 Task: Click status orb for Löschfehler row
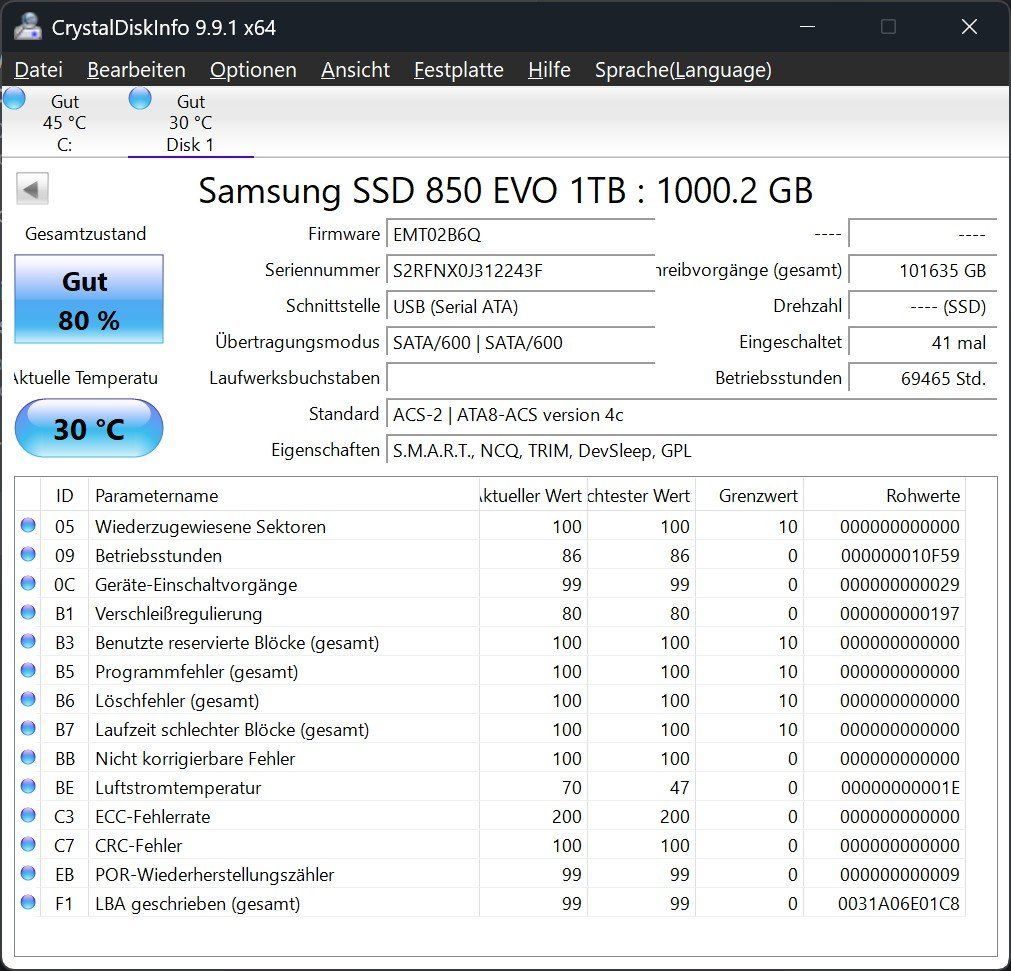point(28,699)
